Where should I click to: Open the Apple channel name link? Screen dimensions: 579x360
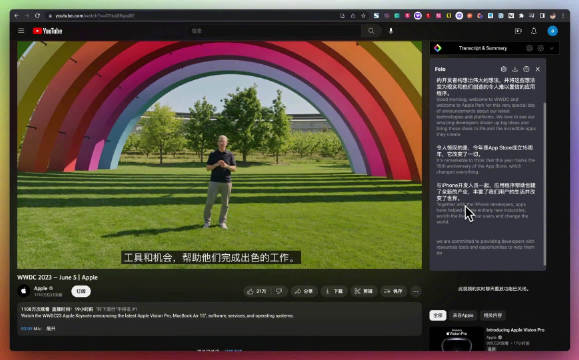[x=41, y=288]
